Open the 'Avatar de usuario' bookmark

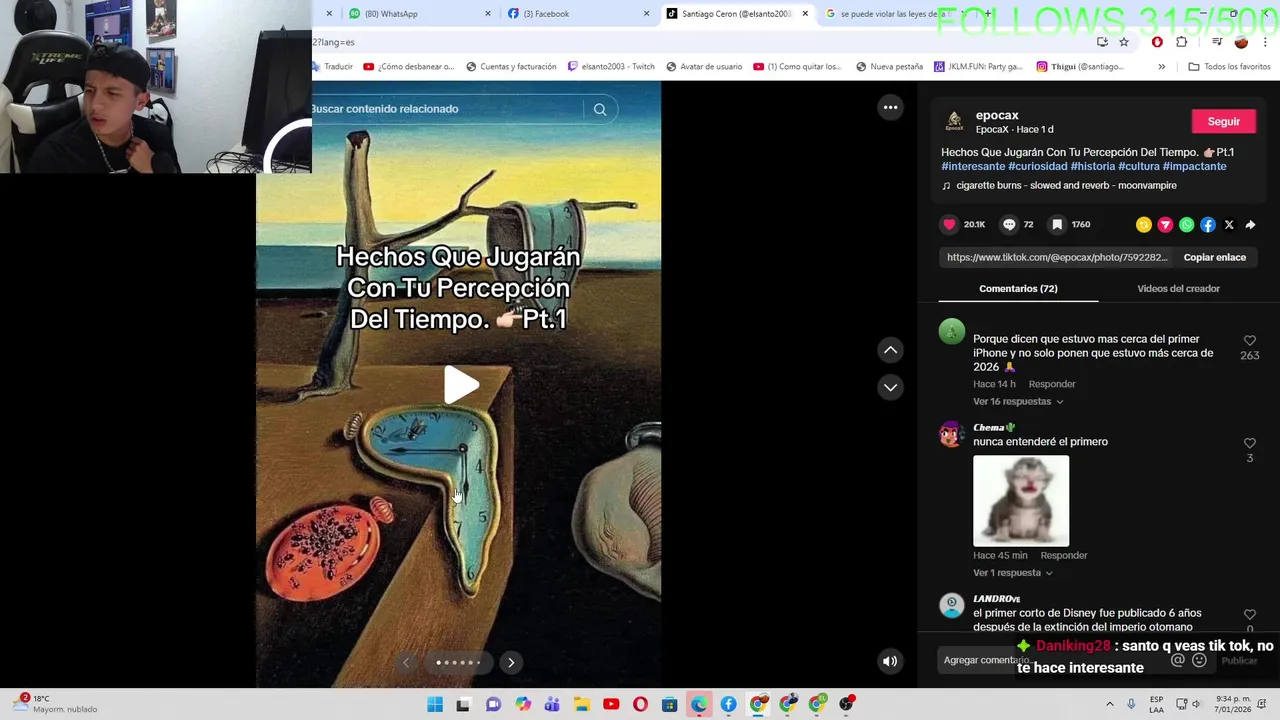click(703, 67)
